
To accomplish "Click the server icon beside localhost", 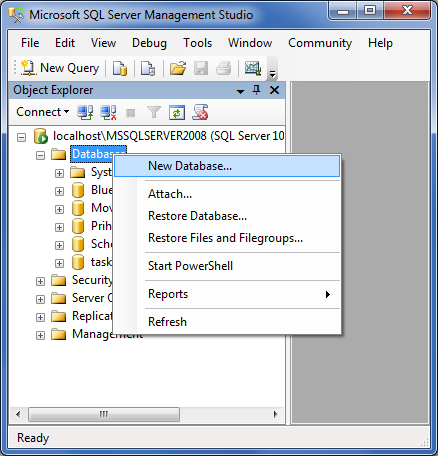I will (x=41, y=136).
